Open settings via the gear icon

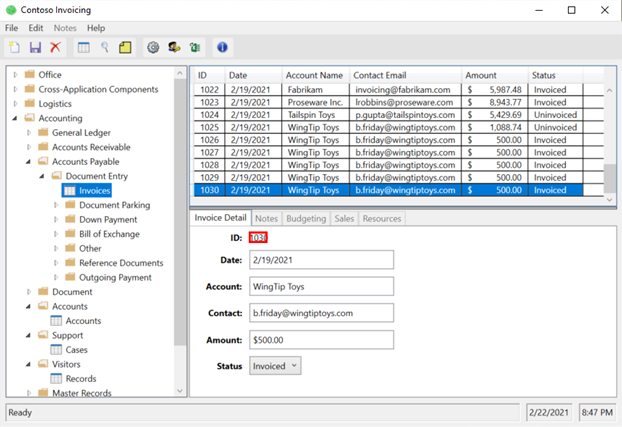coord(153,47)
